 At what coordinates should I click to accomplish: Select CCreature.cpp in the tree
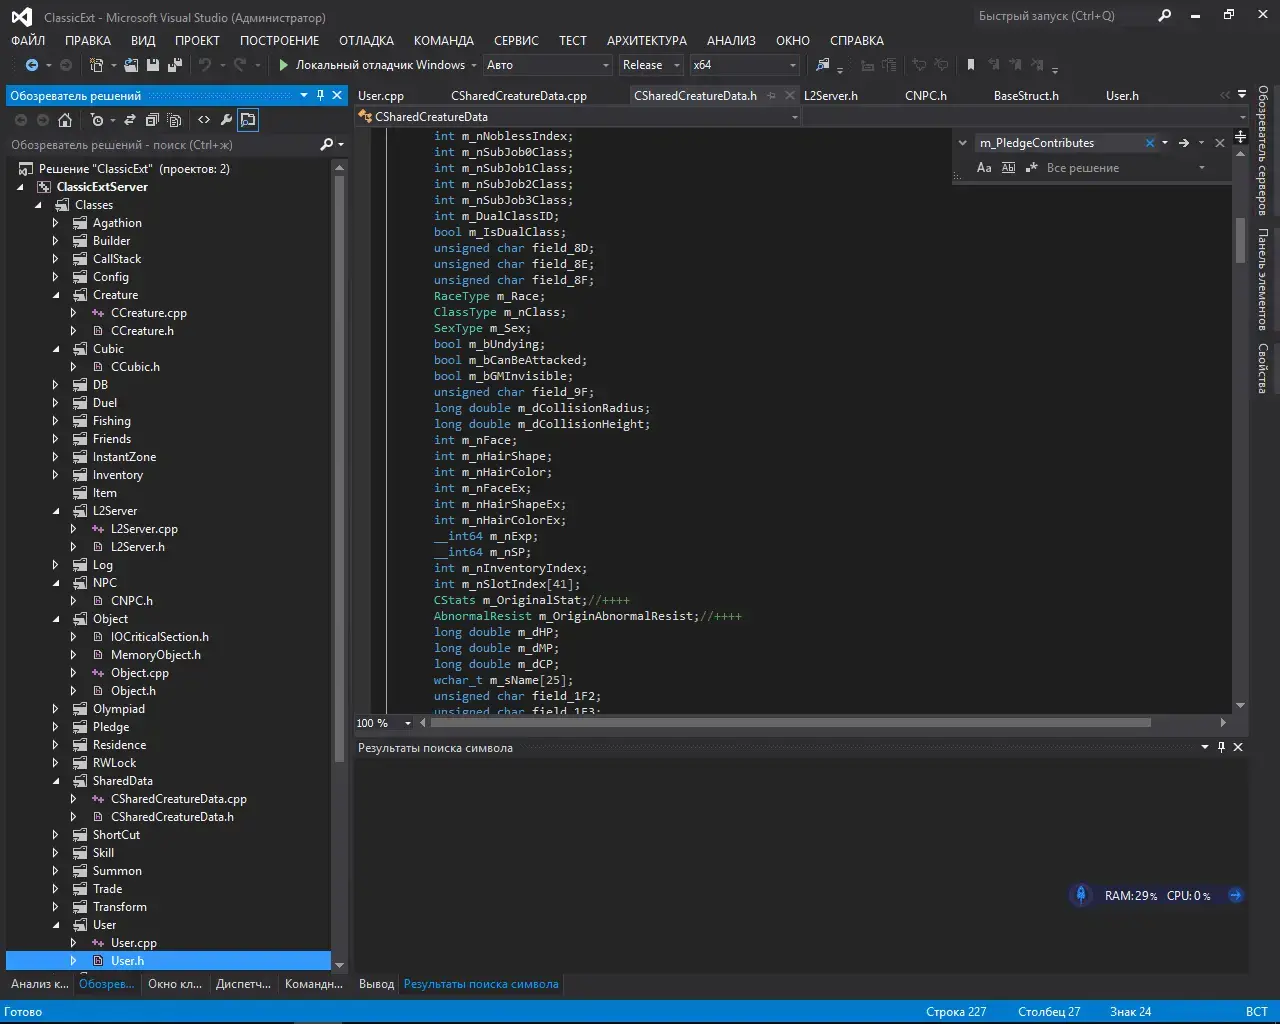[149, 313]
